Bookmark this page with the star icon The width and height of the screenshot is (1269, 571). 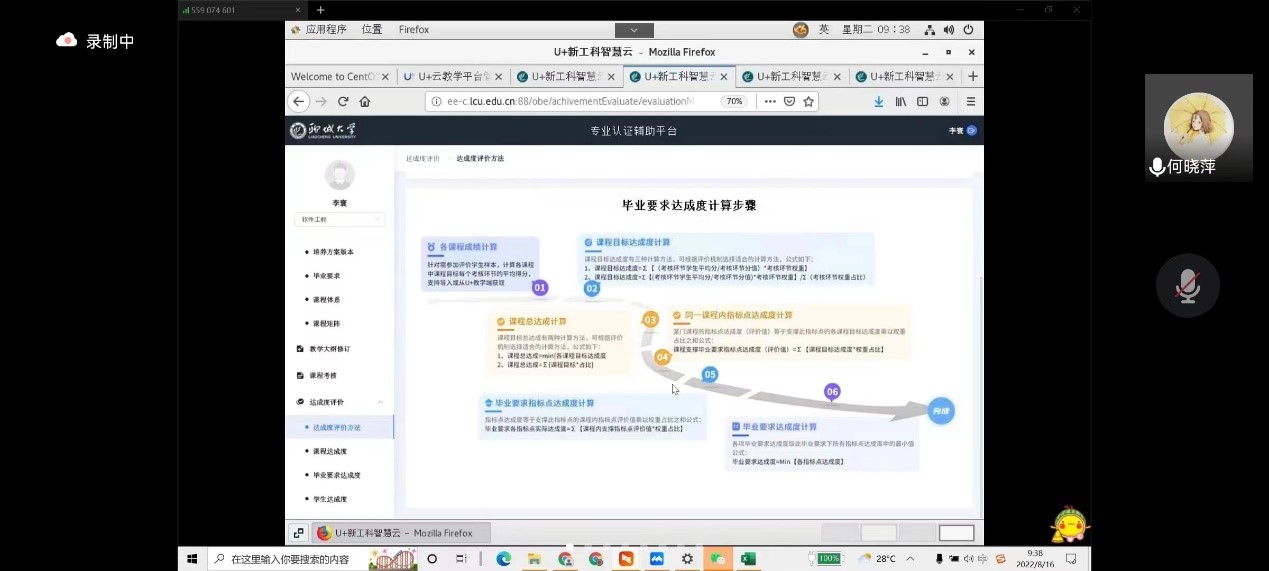(809, 101)
